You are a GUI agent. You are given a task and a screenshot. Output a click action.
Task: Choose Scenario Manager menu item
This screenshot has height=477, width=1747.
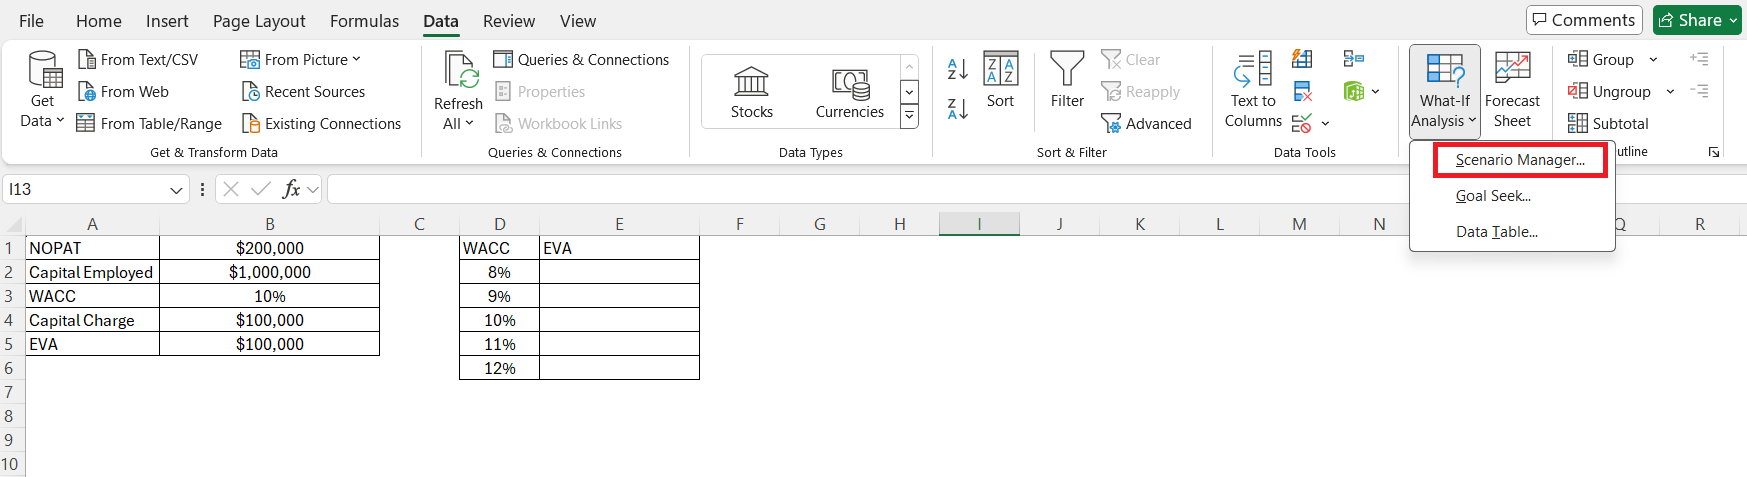(1520, 160)
